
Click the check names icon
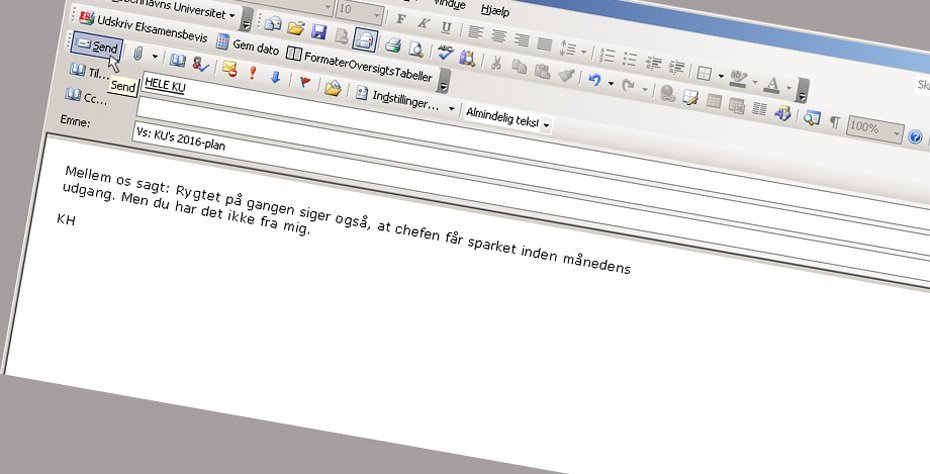point(200,64)
